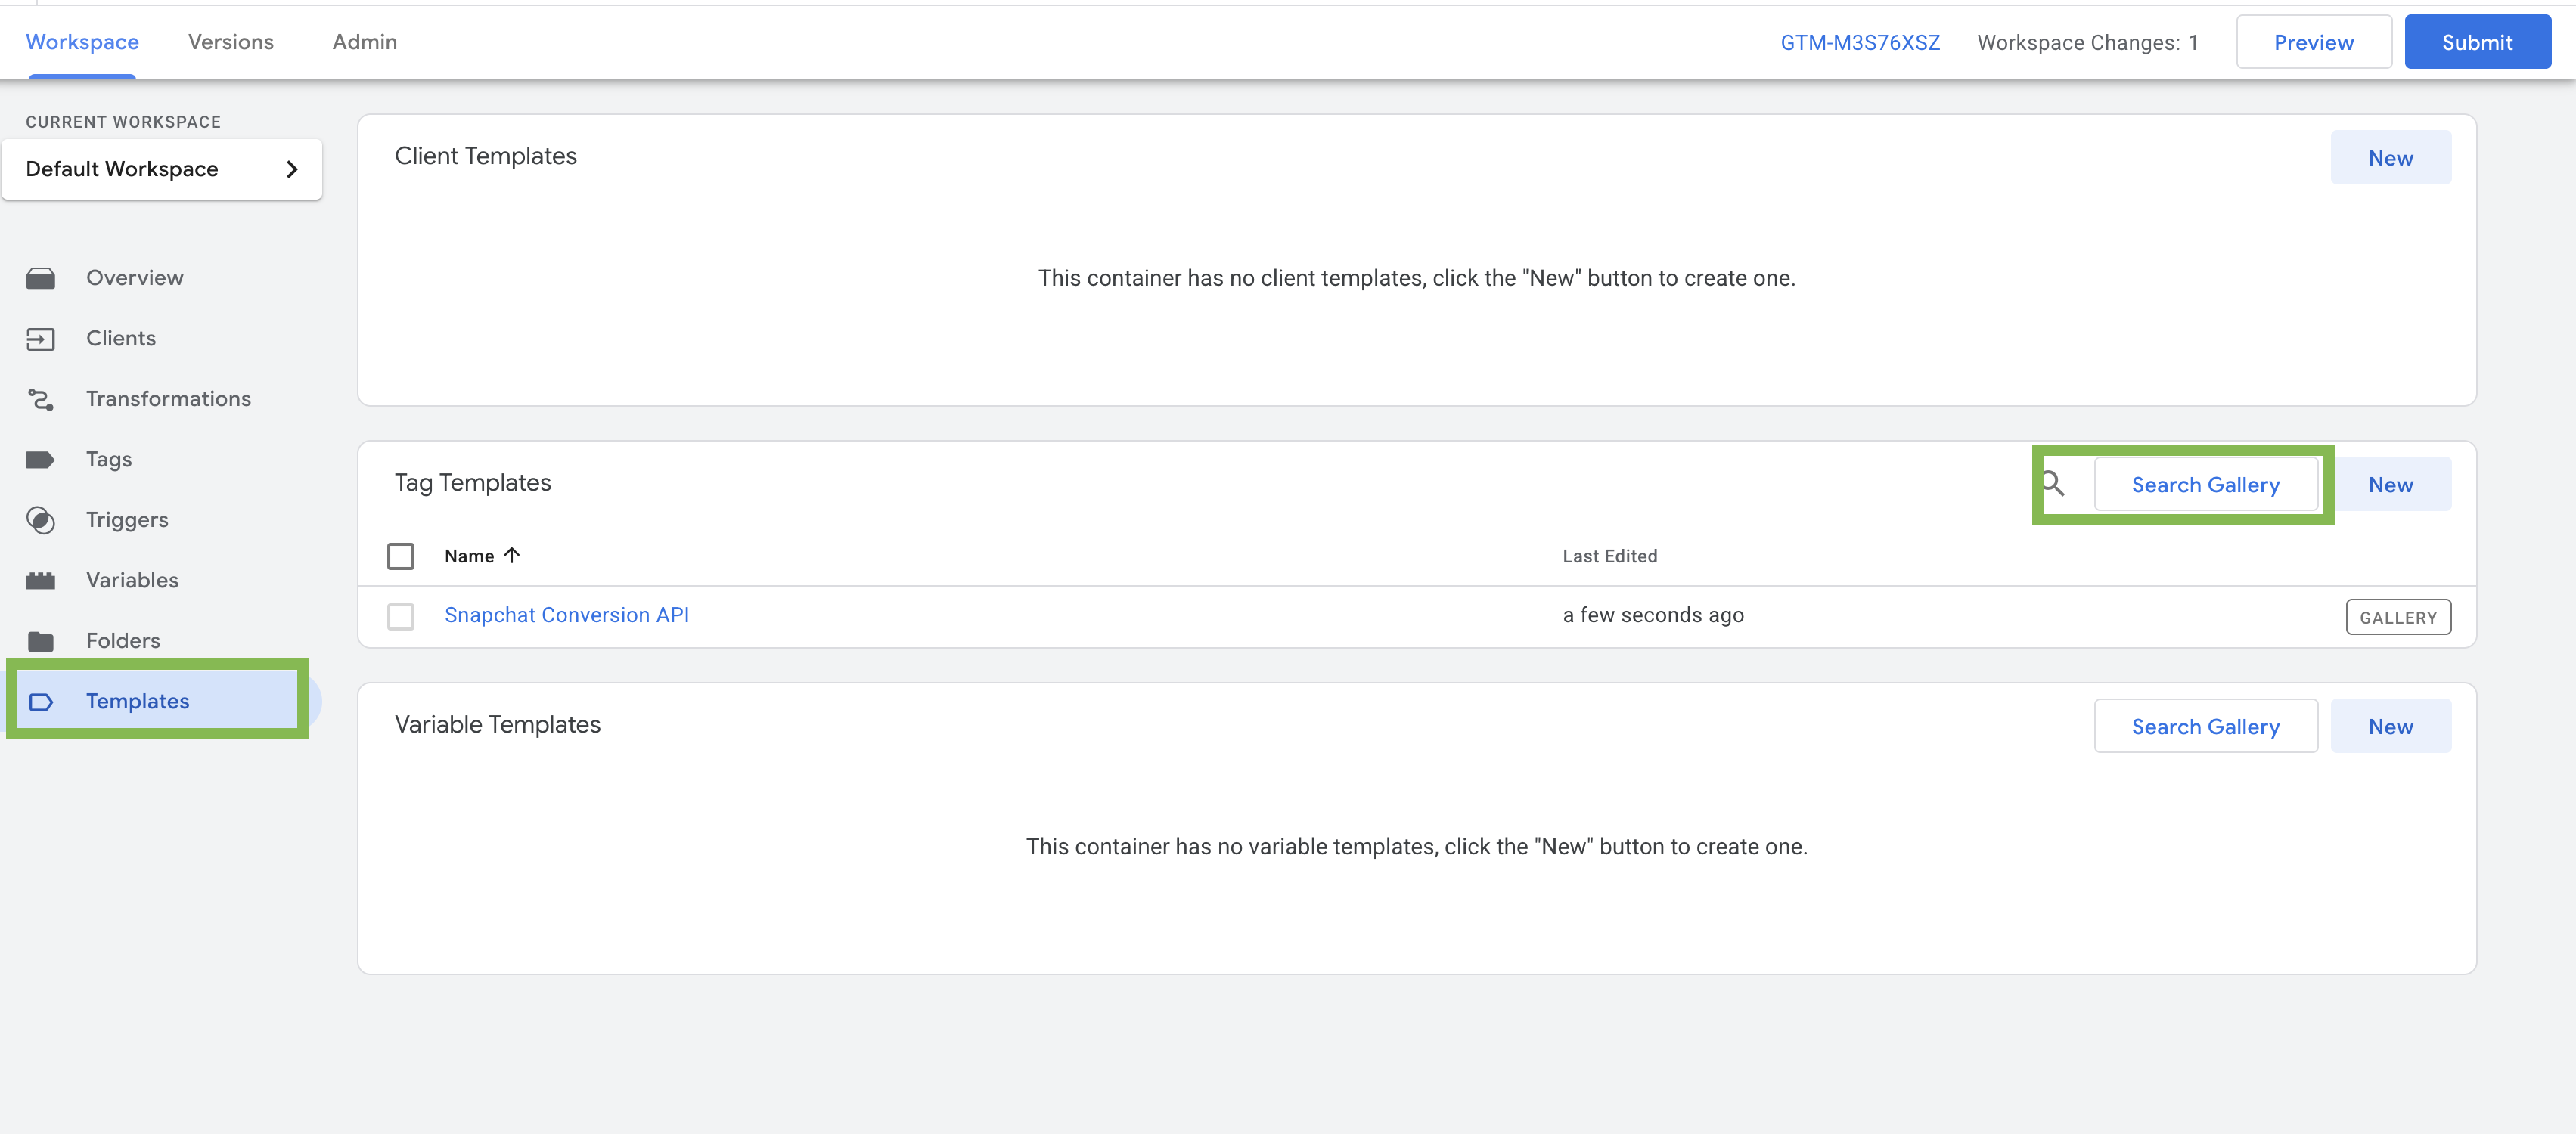2576x1134 pixels.
Task: Click the sort arrow next to Name
Action: click(512, 555)
